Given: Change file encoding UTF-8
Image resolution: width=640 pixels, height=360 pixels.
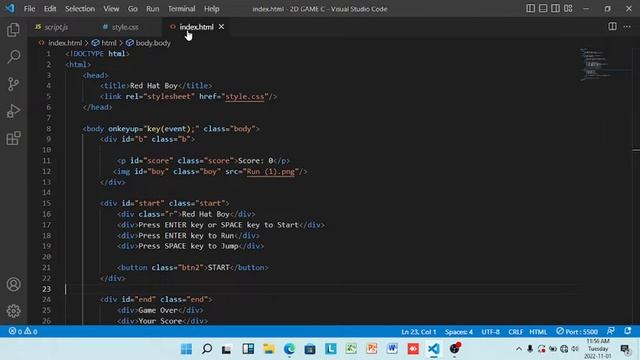Looking at the screenshot, I should [490, 332].
